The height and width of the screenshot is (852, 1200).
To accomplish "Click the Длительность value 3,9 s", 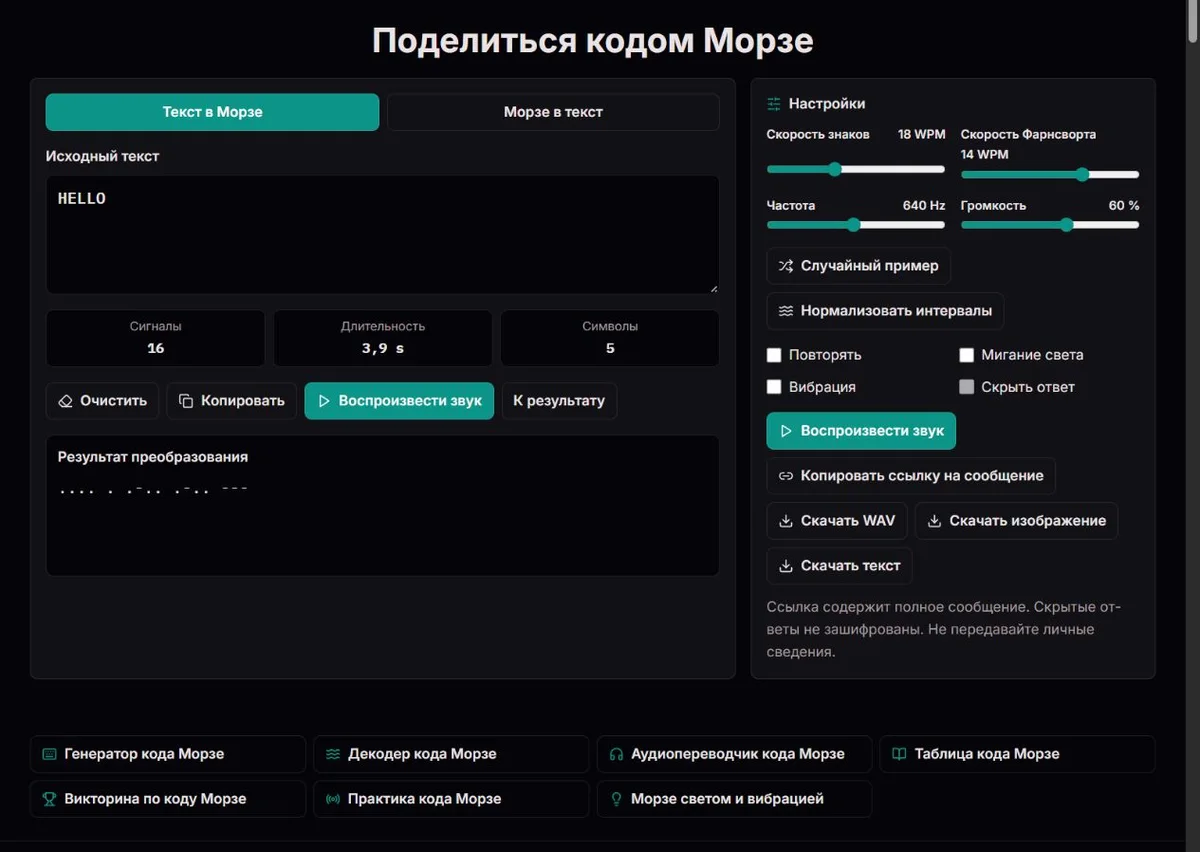I will pos(383,348).
